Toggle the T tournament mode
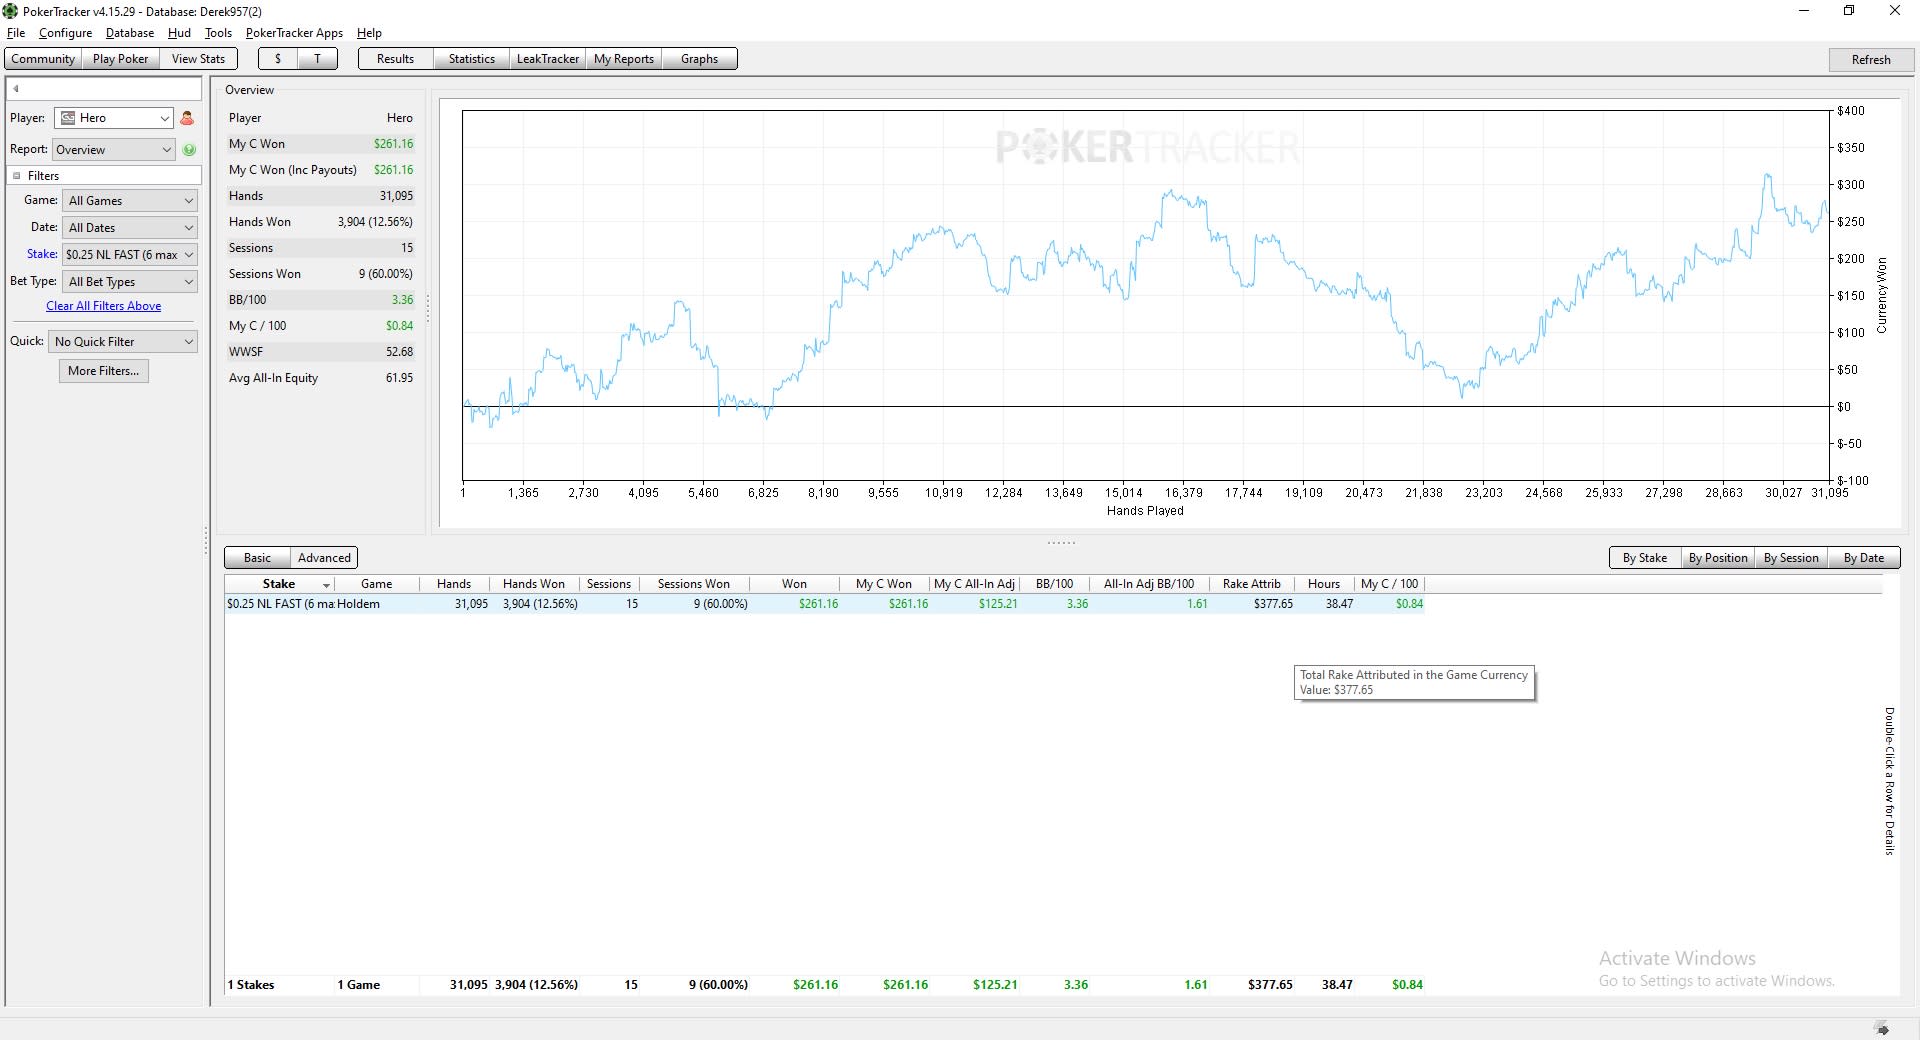 pos(318,59)
